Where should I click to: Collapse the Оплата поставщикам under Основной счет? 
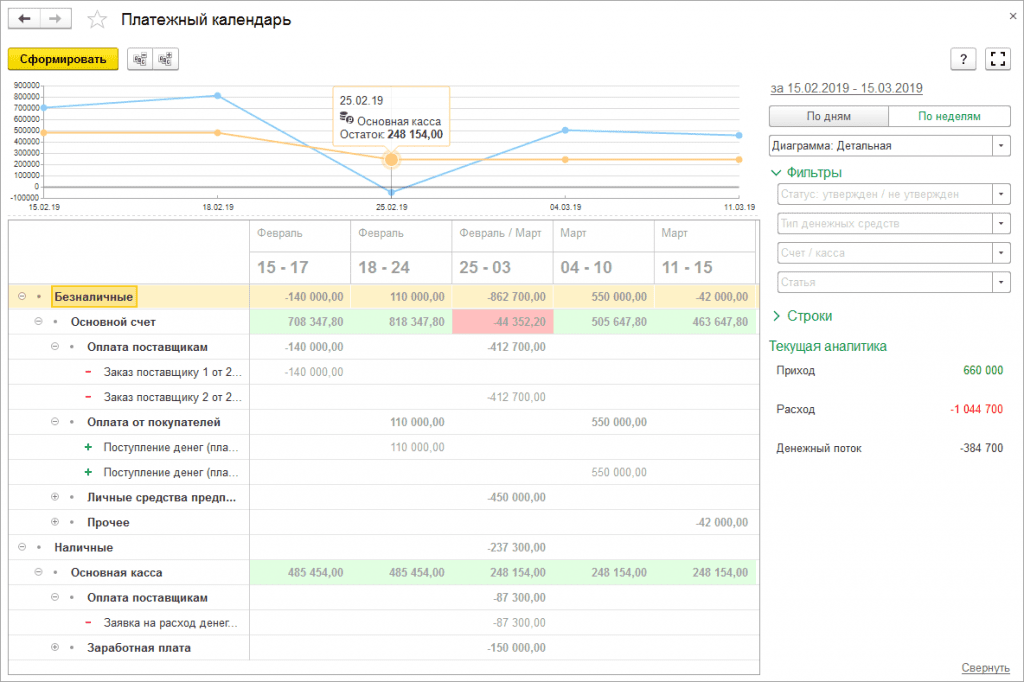coord(55,347)
